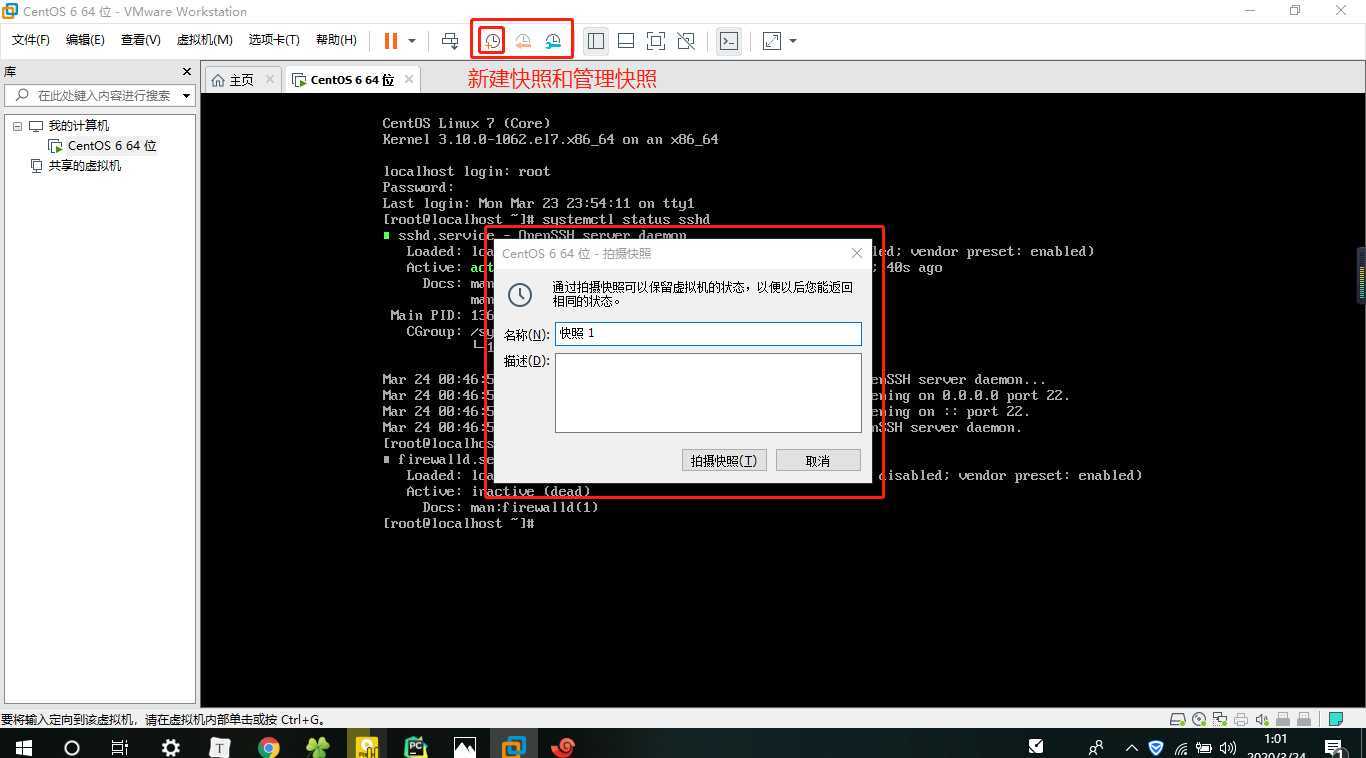The height and width of the screenshot is (758, 1366).
Task: Toggle the console view icon
Action: 729,41
